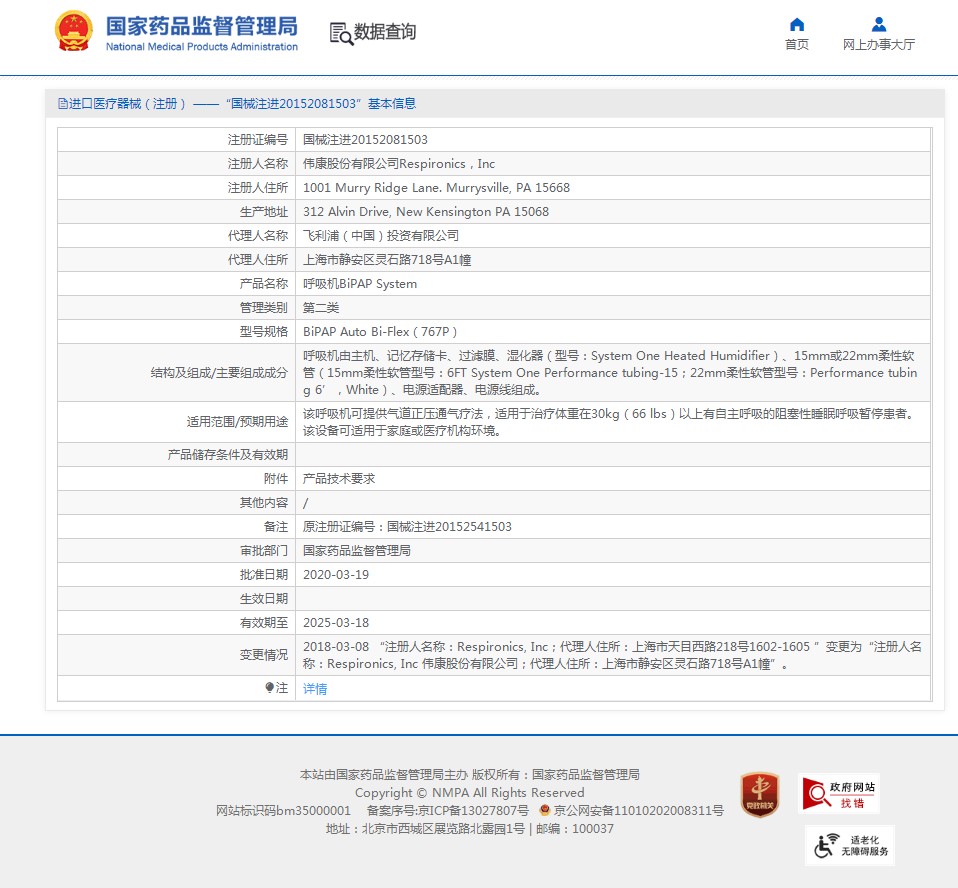Click the 网上办事大厅 text label

(x=878, y=45)
